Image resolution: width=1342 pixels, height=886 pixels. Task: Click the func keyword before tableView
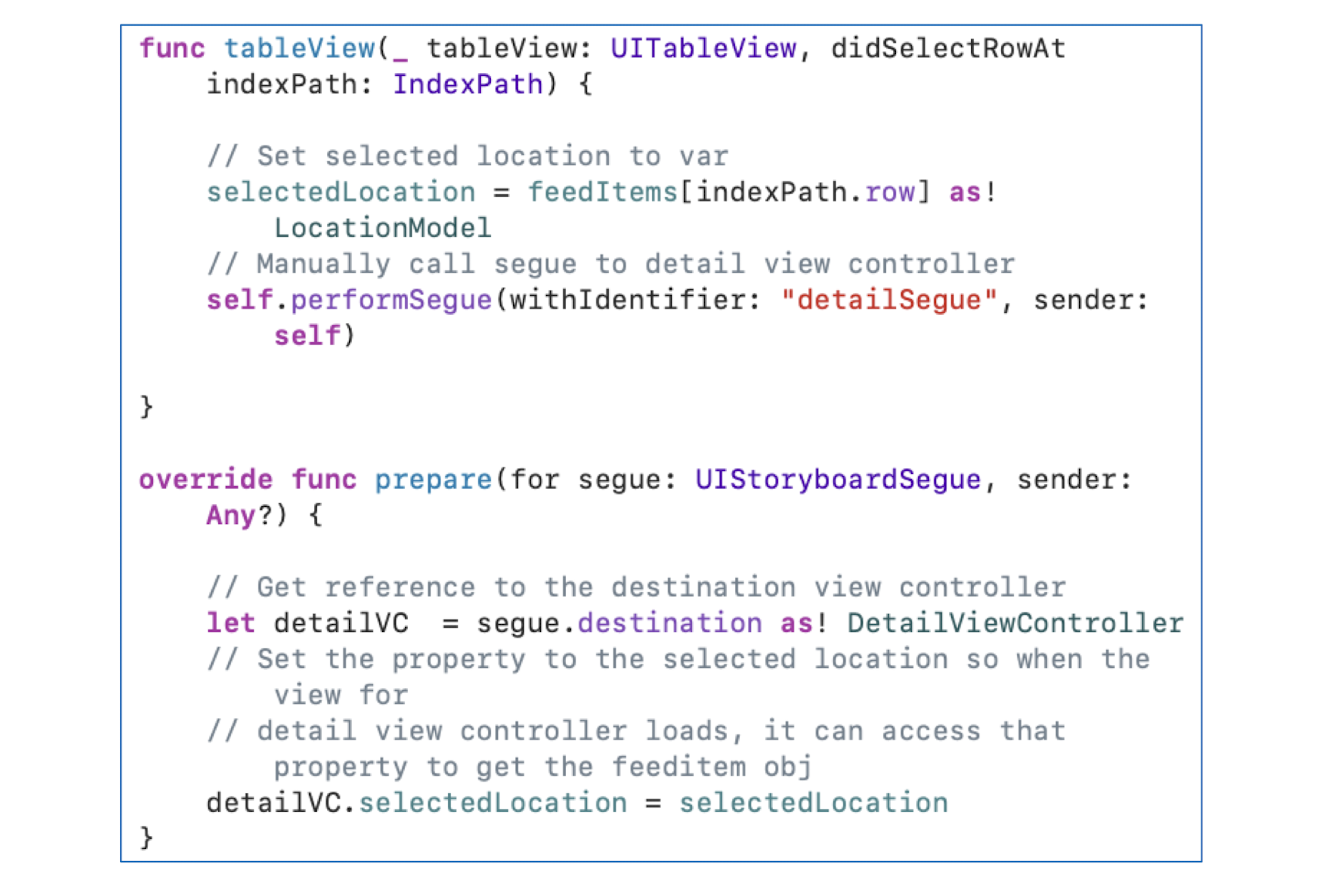(x=172, y=48)
